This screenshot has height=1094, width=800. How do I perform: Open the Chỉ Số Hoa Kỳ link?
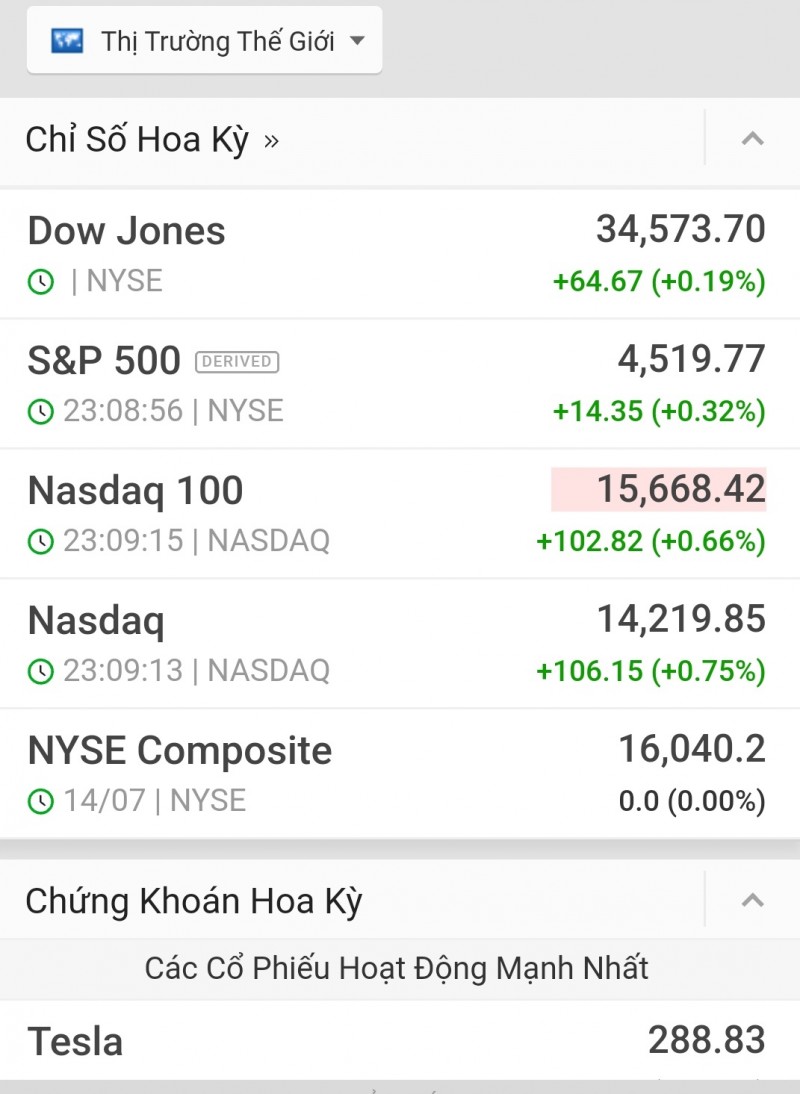click(137, 140)
